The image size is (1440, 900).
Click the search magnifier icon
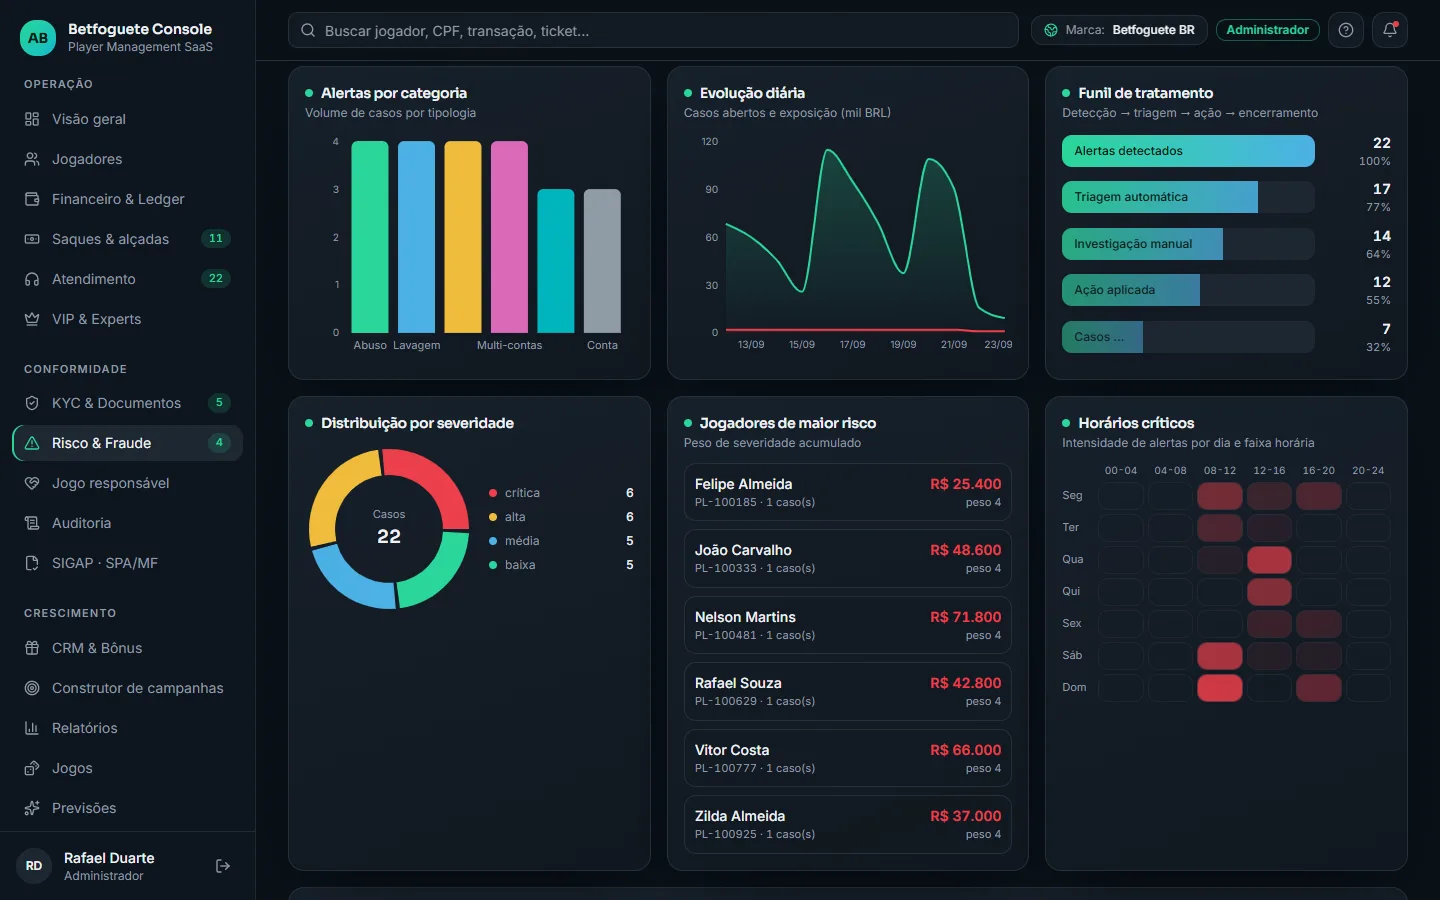(x=308, y=31)
